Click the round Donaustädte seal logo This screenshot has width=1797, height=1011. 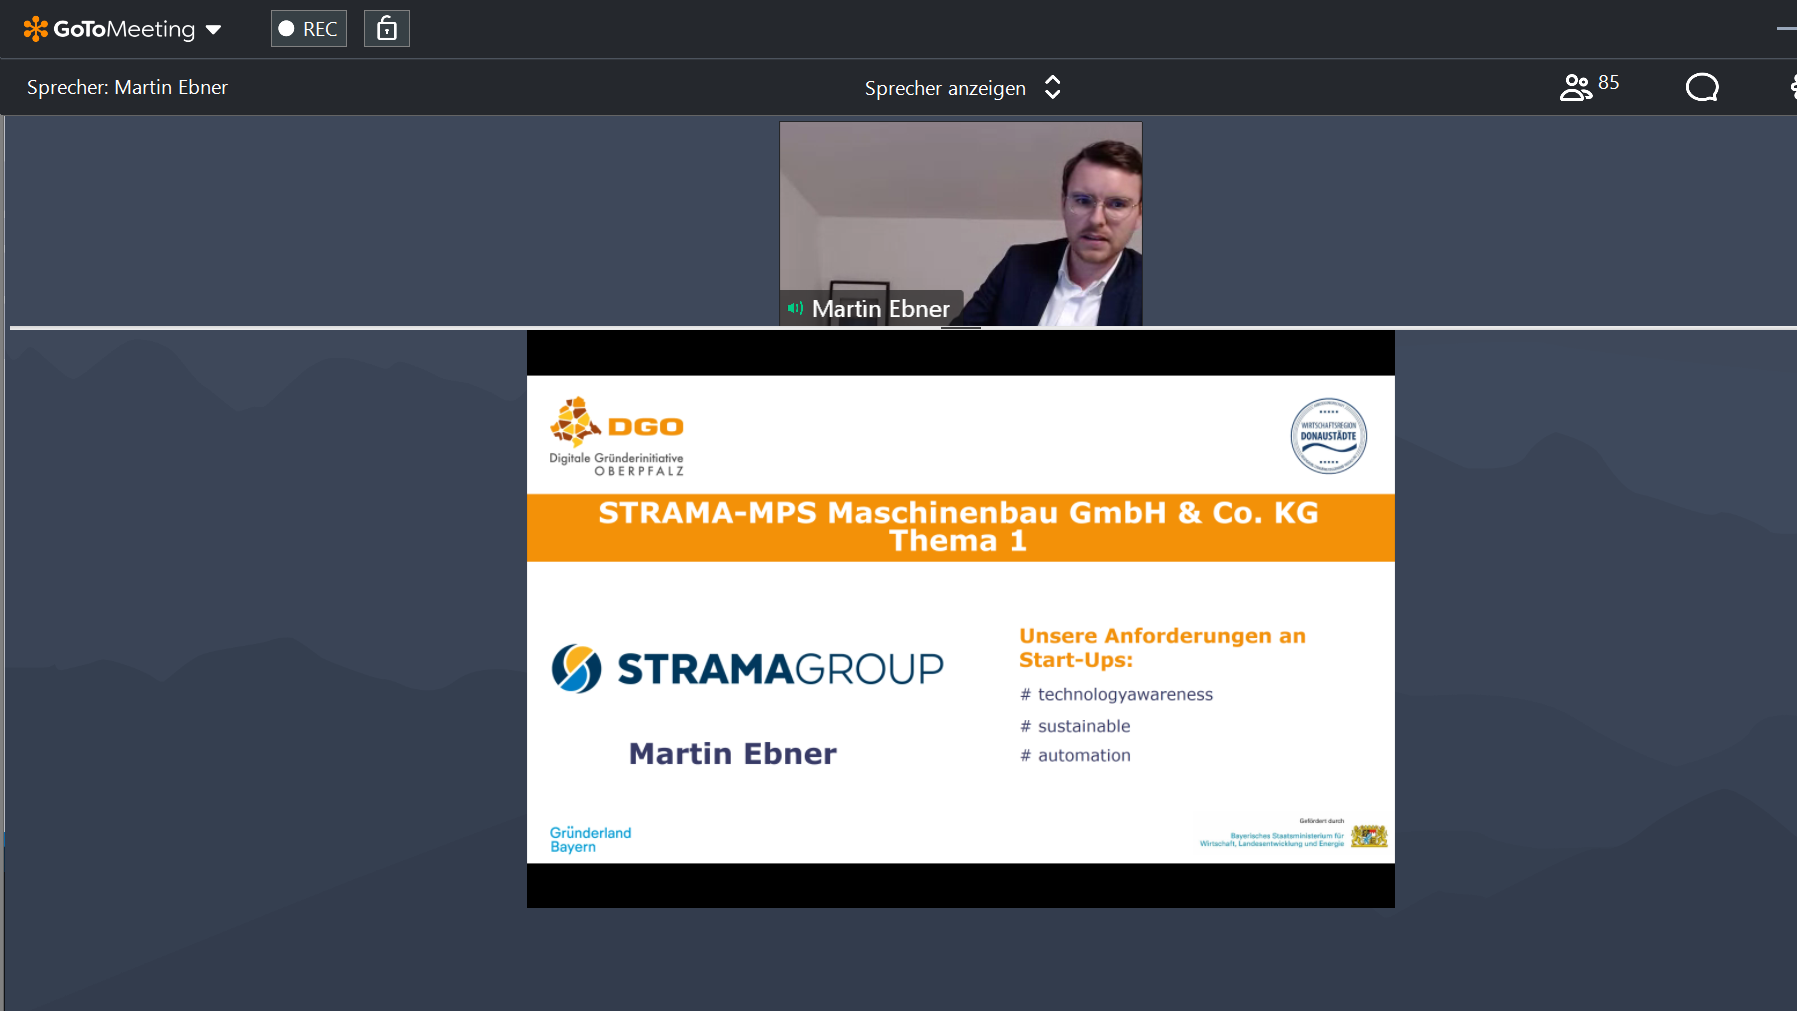click(1328, 436)
